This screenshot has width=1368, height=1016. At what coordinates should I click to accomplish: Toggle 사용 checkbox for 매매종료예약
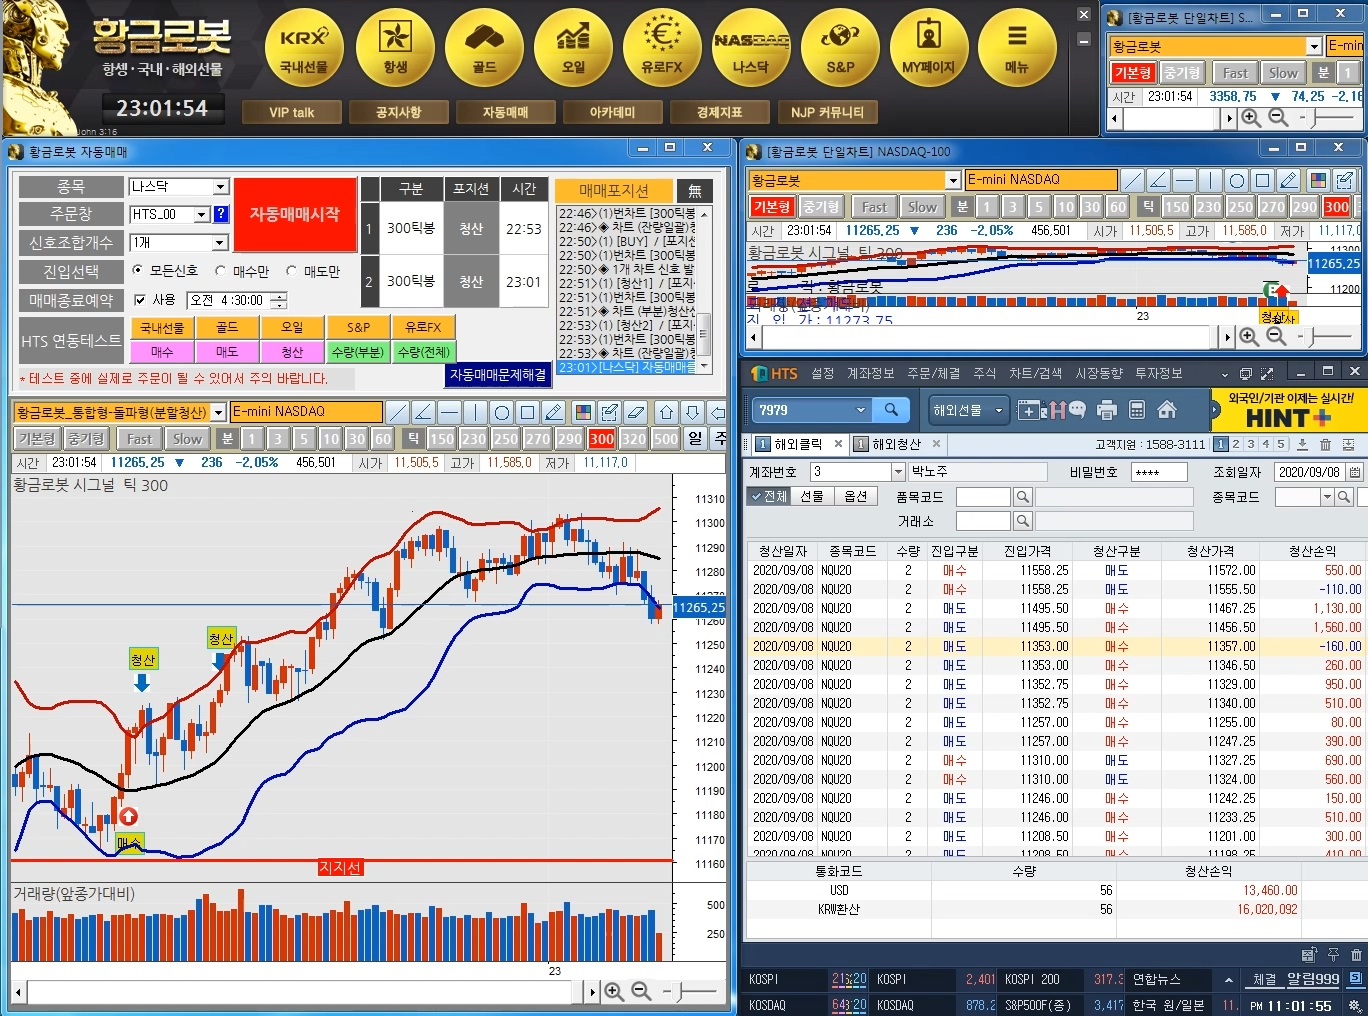coord(140,300)
